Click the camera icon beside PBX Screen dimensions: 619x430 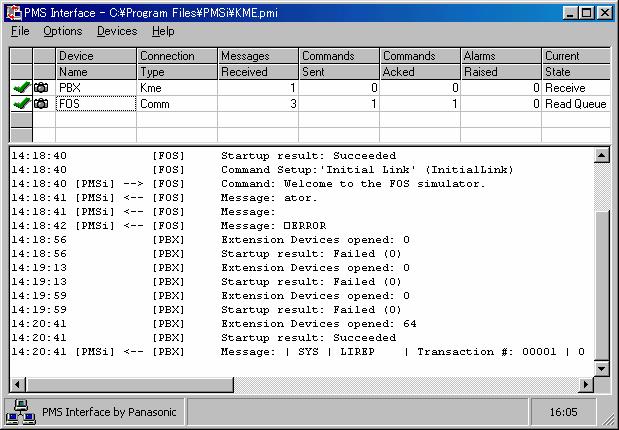[x=41, y=87]
